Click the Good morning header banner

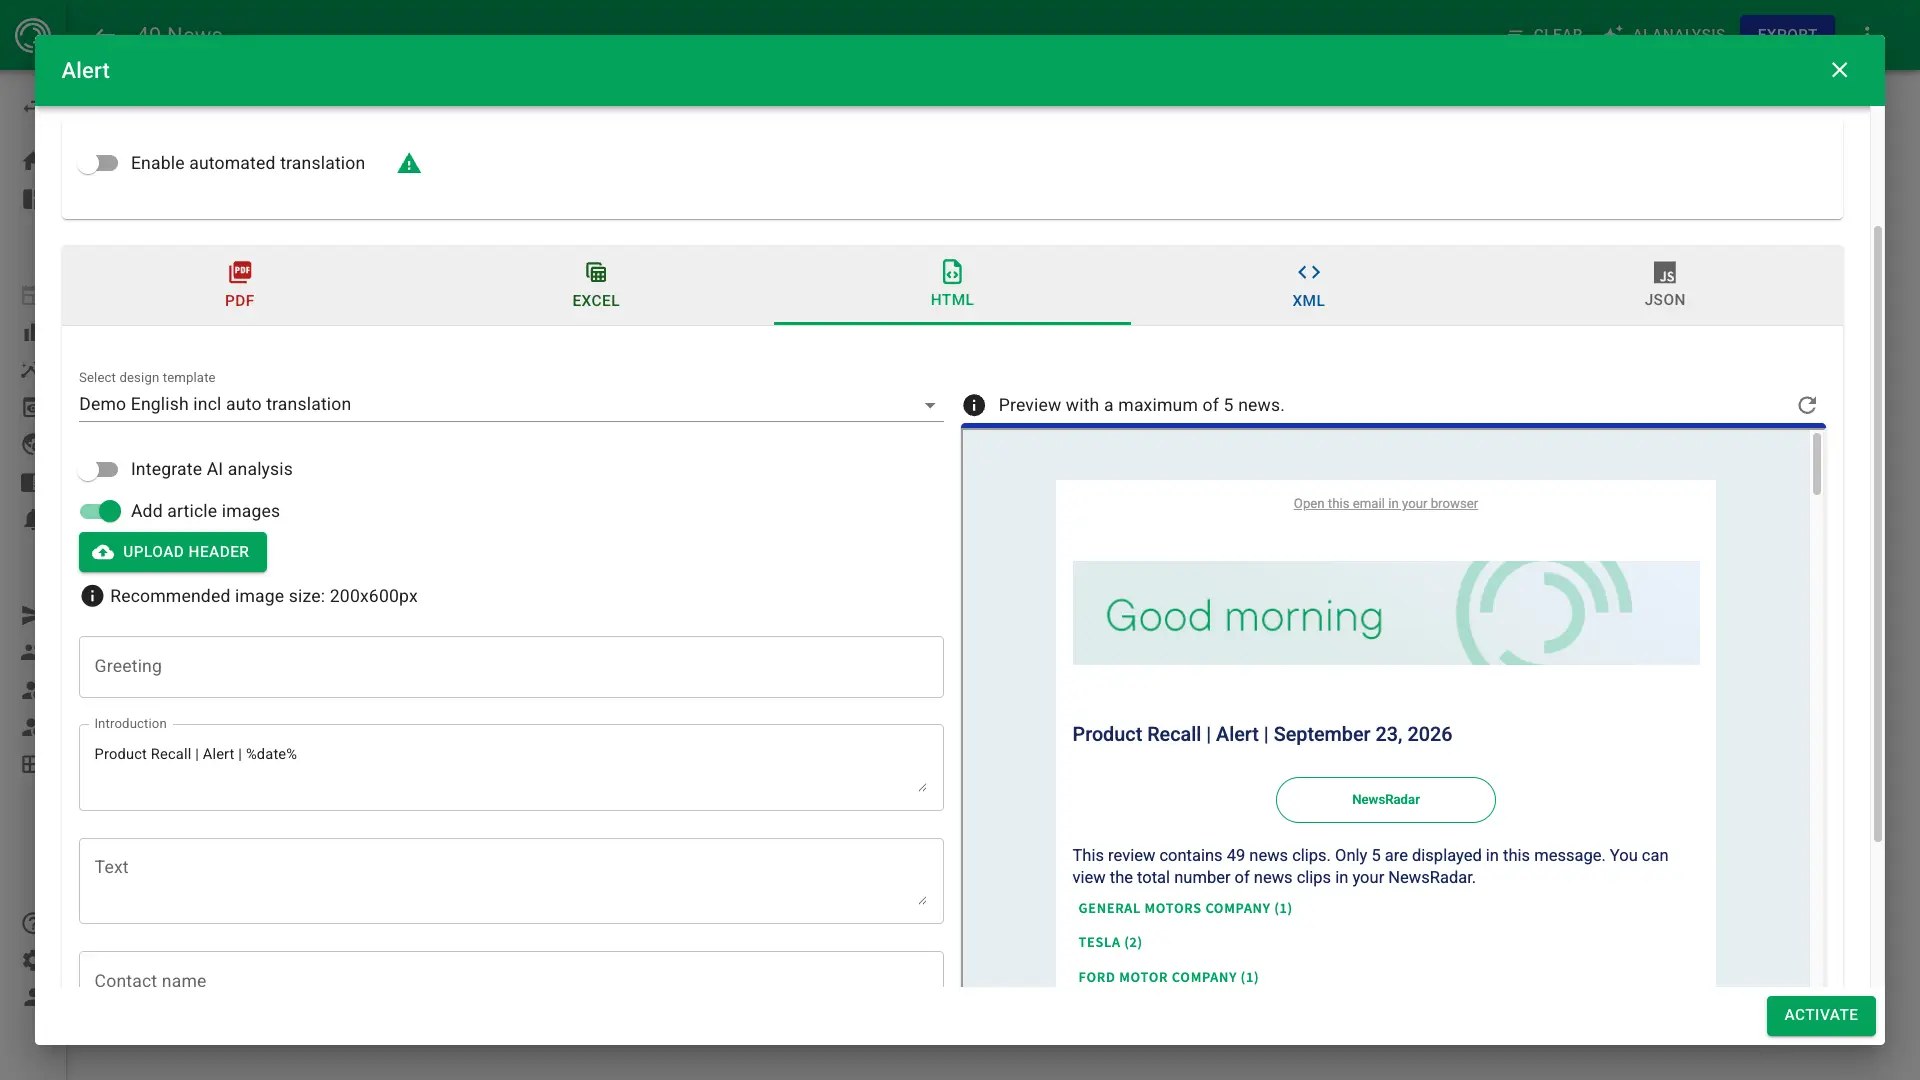coord(1386,613)
